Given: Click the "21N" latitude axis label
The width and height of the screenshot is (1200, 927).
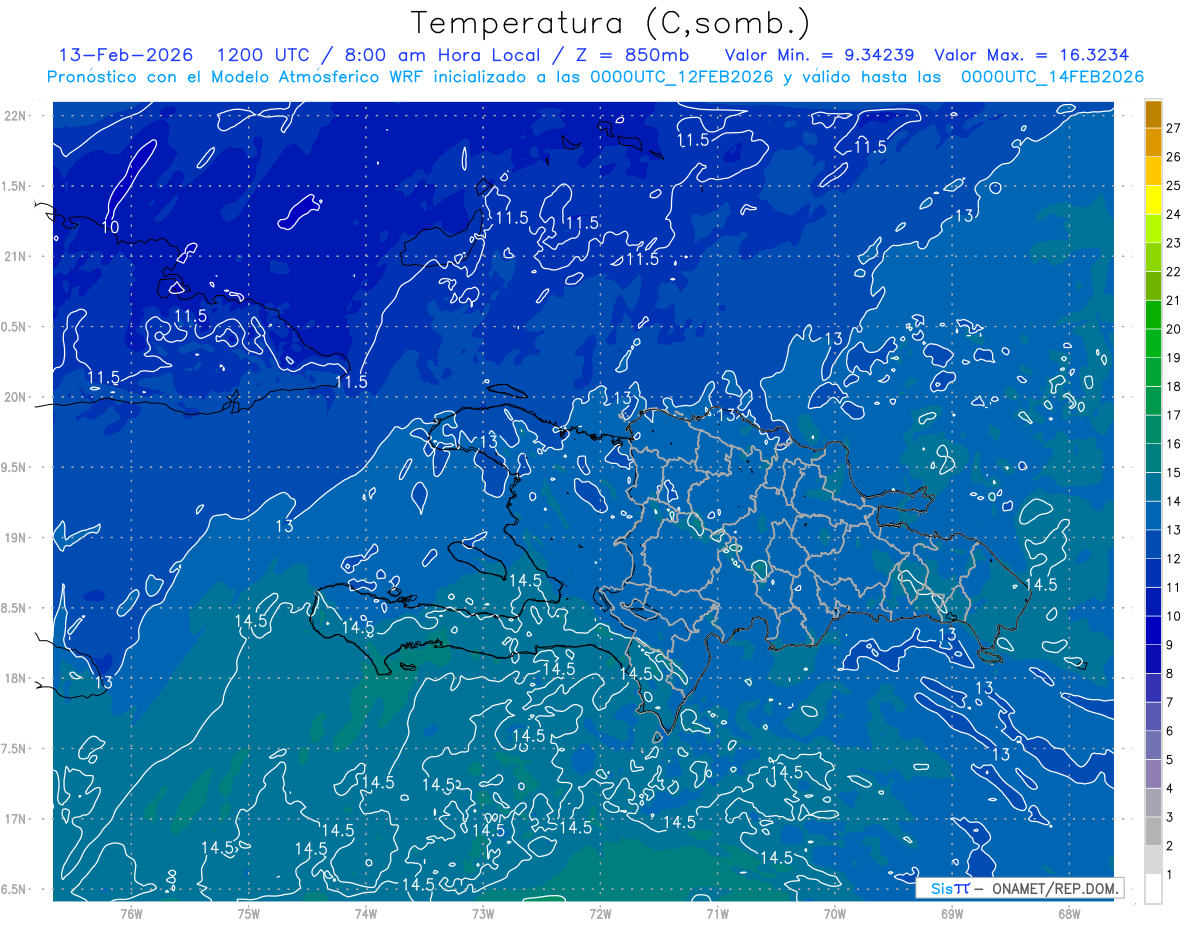Looking at the screenshot, I should pyautogui.click(x=16, y=256).
